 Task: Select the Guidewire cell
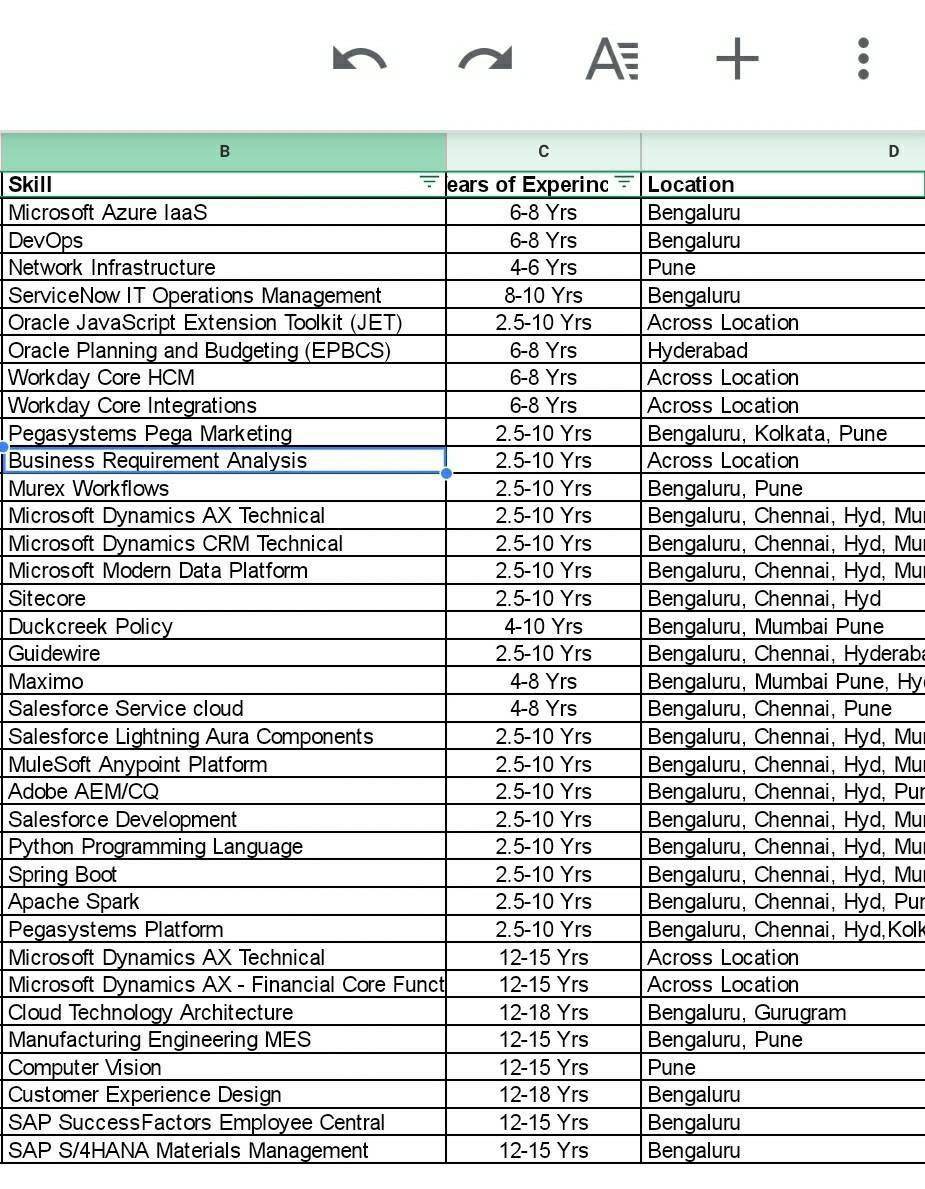pyautogui.click(x=224, y=653)
